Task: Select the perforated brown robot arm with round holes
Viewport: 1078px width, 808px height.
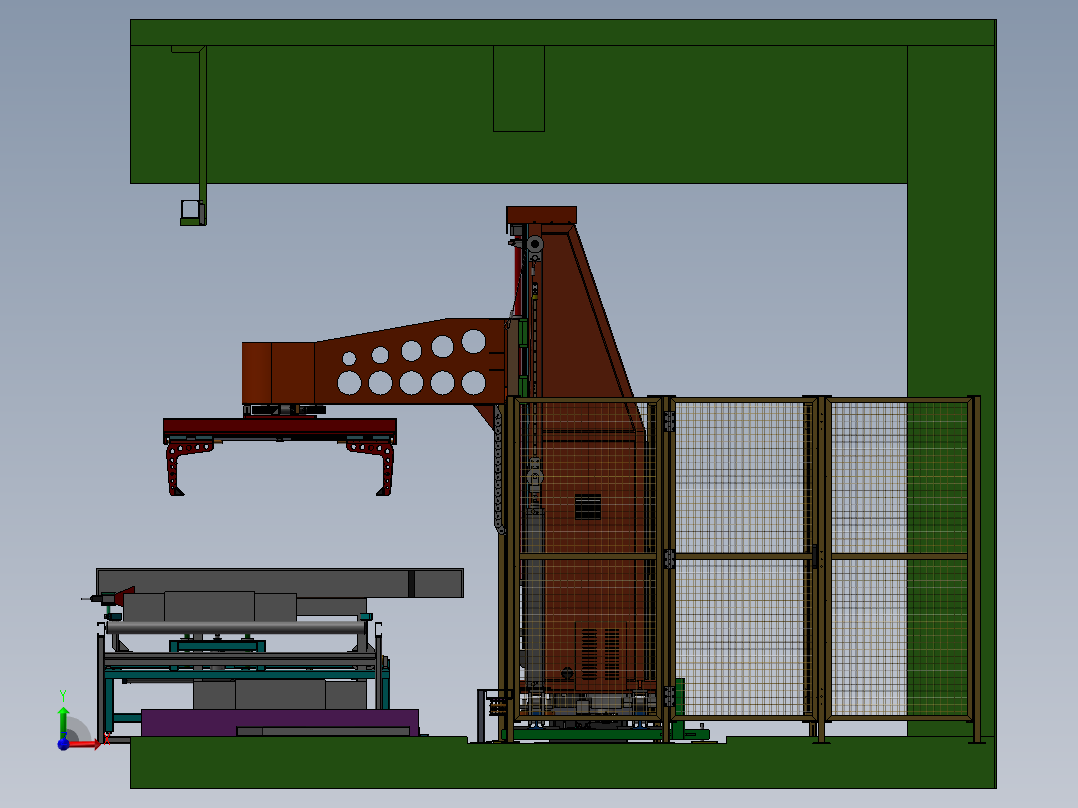Action: [x=375, y=362]
